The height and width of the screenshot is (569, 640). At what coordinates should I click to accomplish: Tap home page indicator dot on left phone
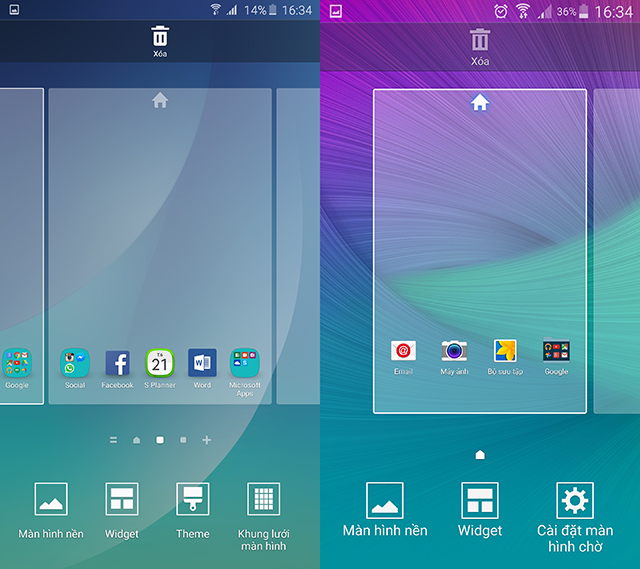tap(137, 440)
